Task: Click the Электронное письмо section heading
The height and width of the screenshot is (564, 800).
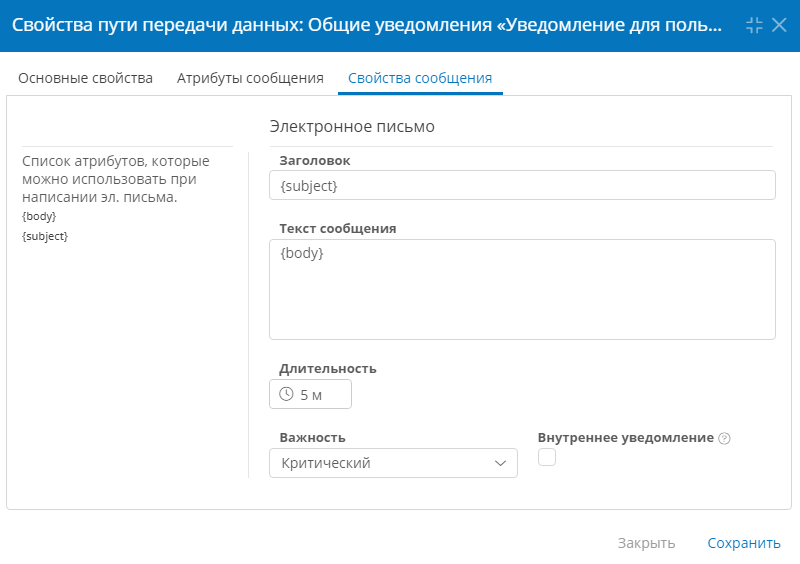Action: pyautogui.click(x=352, y=127)
